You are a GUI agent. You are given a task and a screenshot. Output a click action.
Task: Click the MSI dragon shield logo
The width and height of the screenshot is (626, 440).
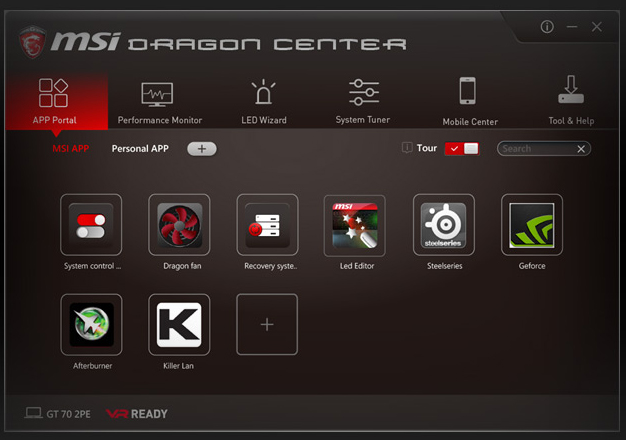click(32, 42)
